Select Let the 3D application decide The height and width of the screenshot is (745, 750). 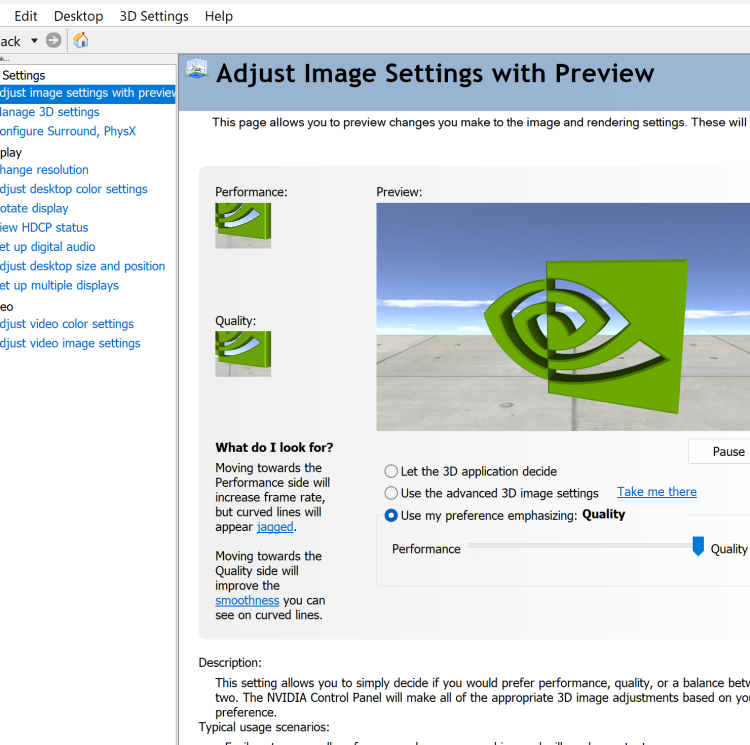[x=471, y=471]
